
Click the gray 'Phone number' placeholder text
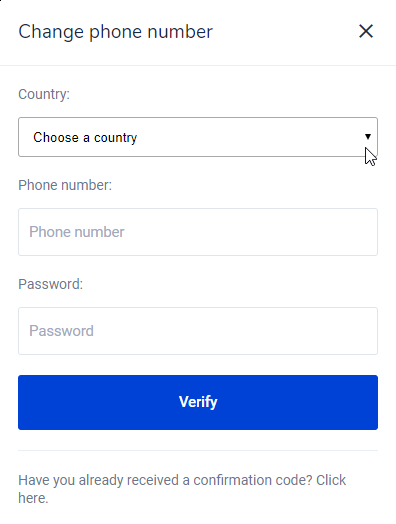[77, 232]
